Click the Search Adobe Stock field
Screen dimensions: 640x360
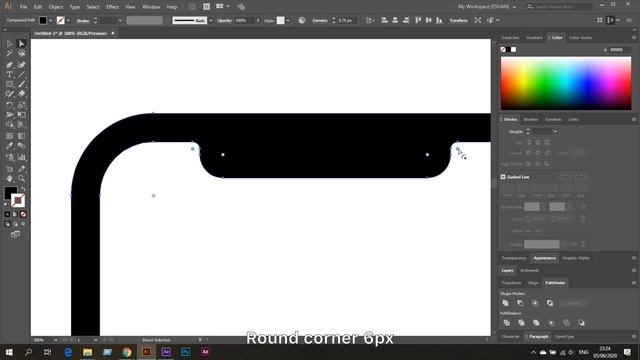click(560, 7)
